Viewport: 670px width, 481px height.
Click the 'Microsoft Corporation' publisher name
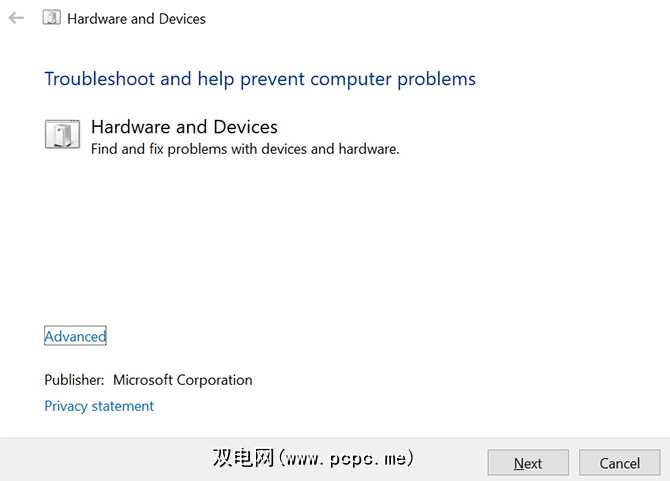[182, 380]
